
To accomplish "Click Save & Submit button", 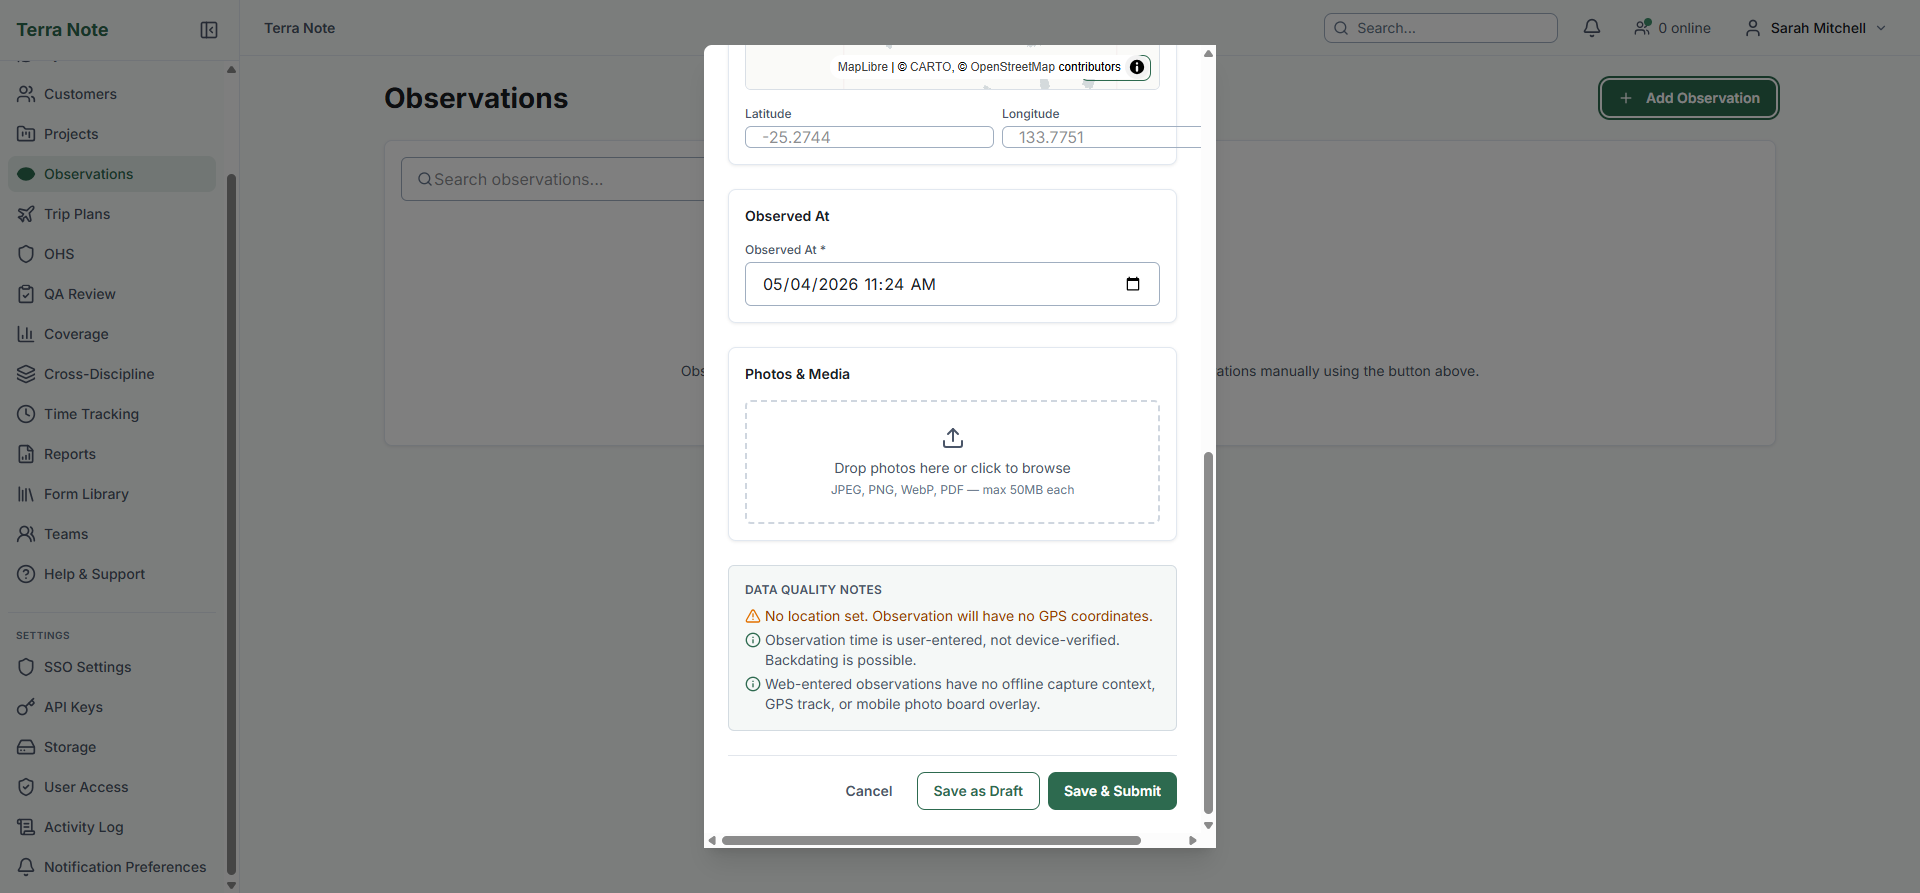I will click(1112, 791).
